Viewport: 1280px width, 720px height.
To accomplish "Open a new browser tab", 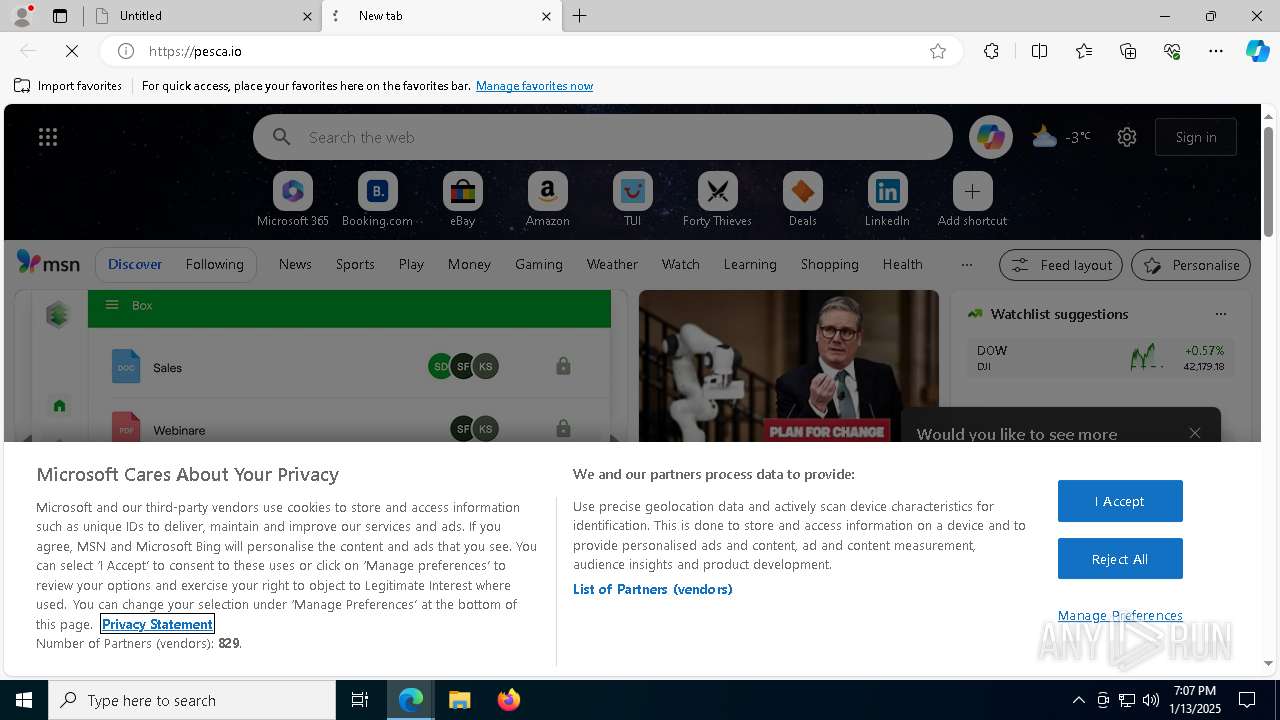I will (579, 16).
